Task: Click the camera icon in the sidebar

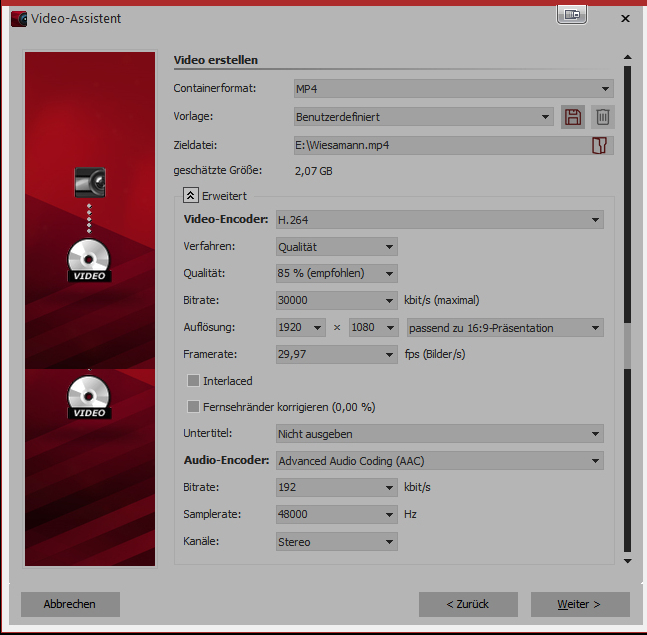Action: (x=90, y=182)
